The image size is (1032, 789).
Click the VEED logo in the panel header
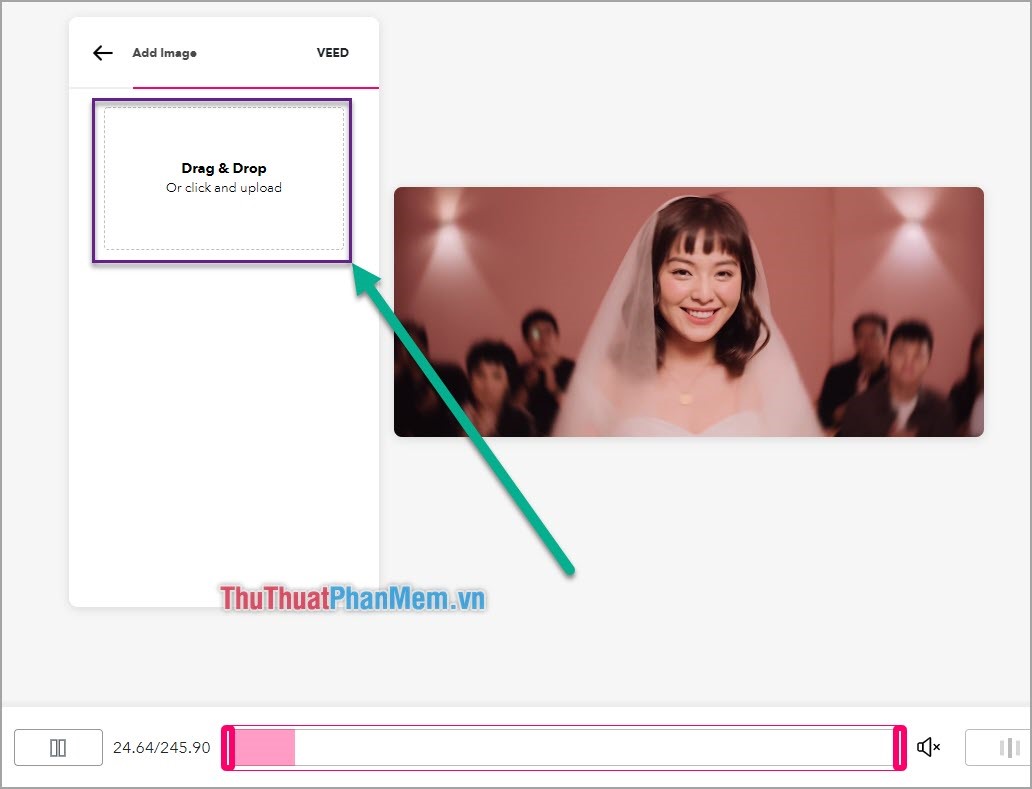(x=332, y=53)
